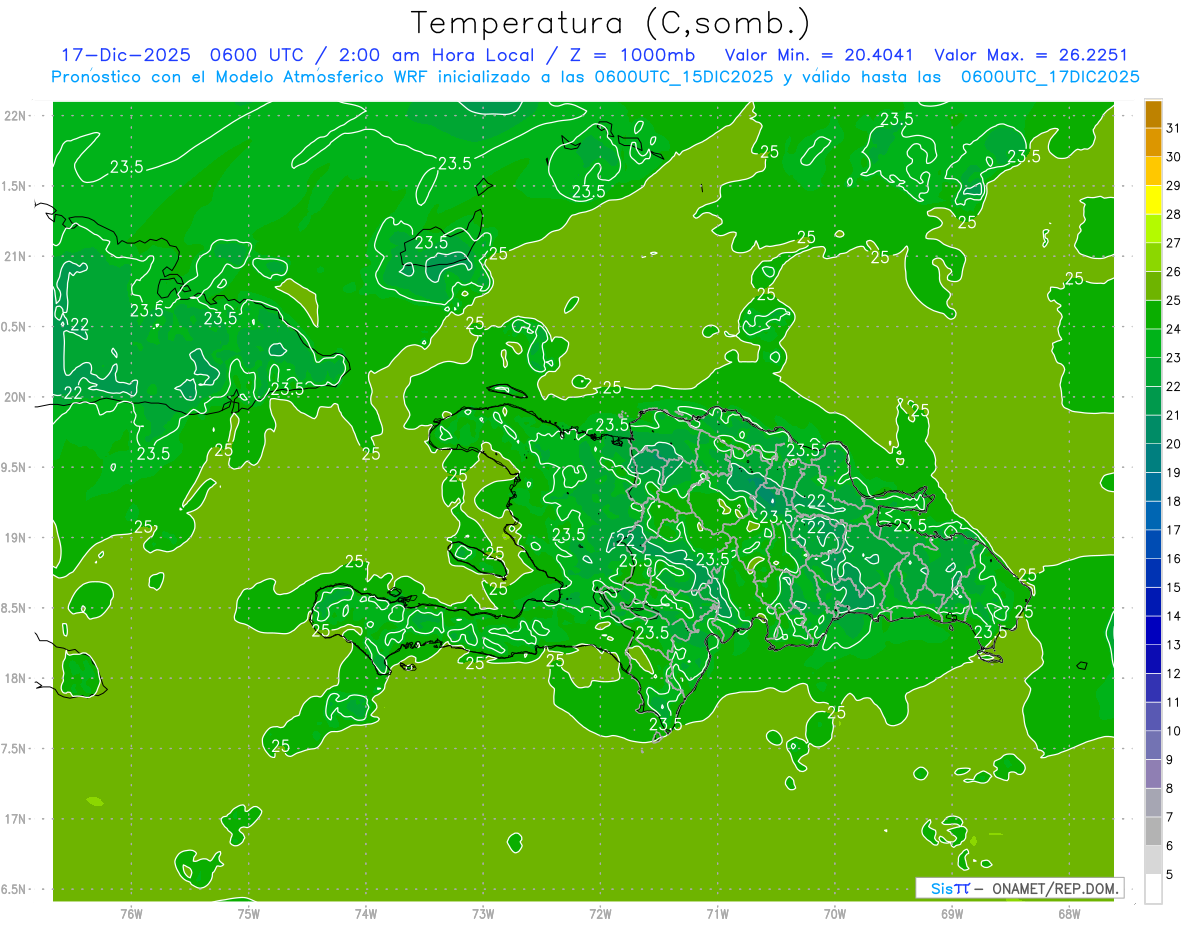This screenshot has width=1200, height=927.
Task: Click the '73W' longitude axis label
Action: pyautogui.click(x=483, y=913)
